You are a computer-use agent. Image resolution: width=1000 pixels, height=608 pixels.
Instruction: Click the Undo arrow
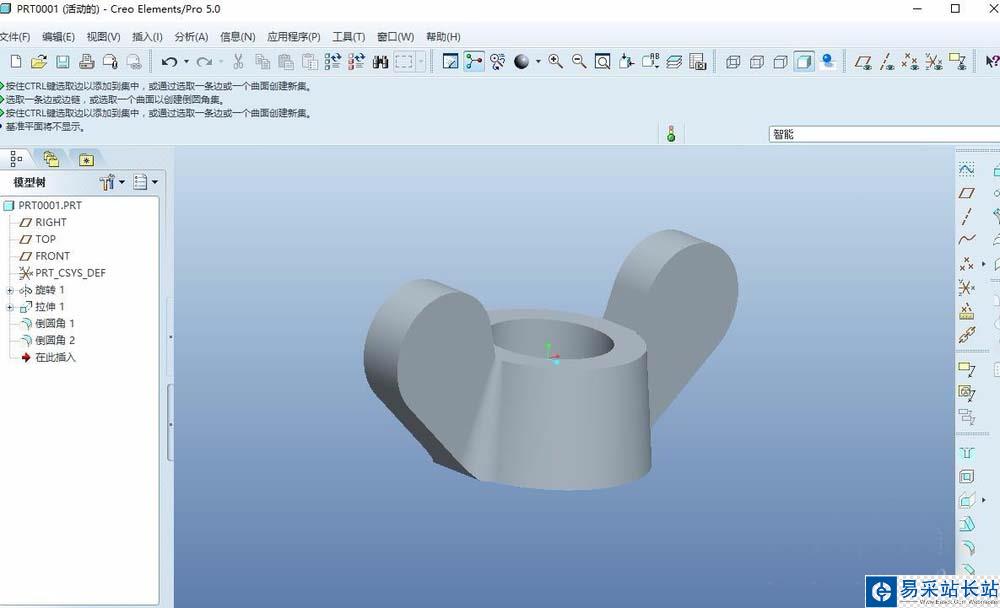tap(169, 62)
